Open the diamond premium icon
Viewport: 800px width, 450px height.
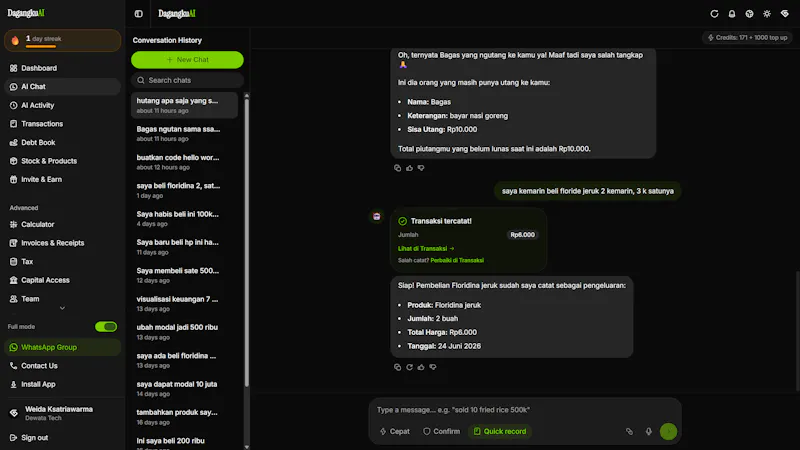point(785,14)
